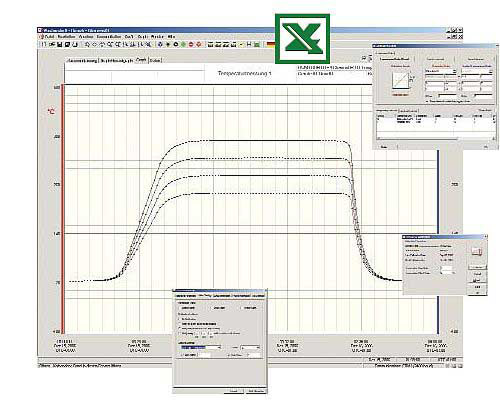Open the Datei menu
Image resolution: width=500 pixels, height=400 pixels.
49,37
